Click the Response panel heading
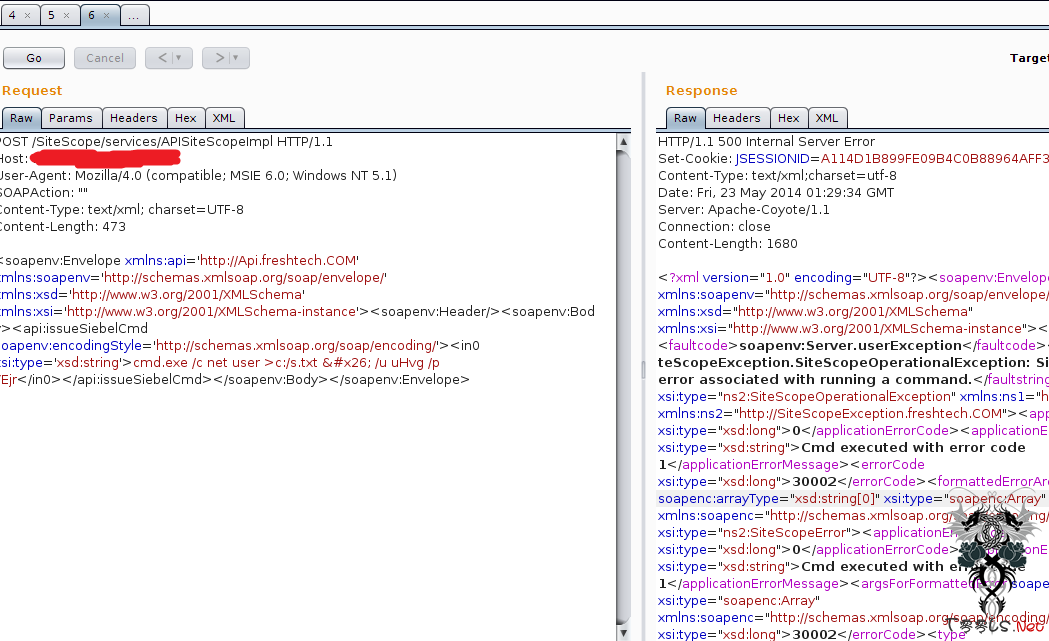 [702, 90]
